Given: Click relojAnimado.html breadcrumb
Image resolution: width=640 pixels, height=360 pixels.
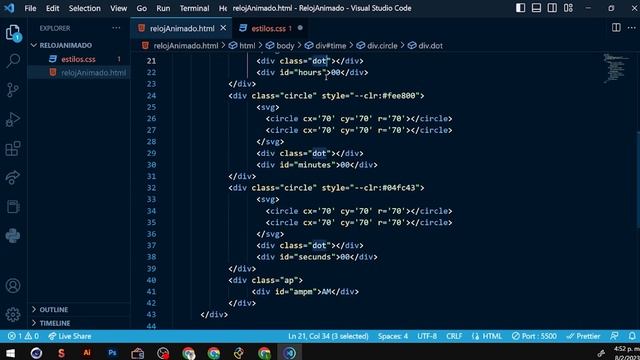Looking at the screenshot, I should tap(185, 46).
